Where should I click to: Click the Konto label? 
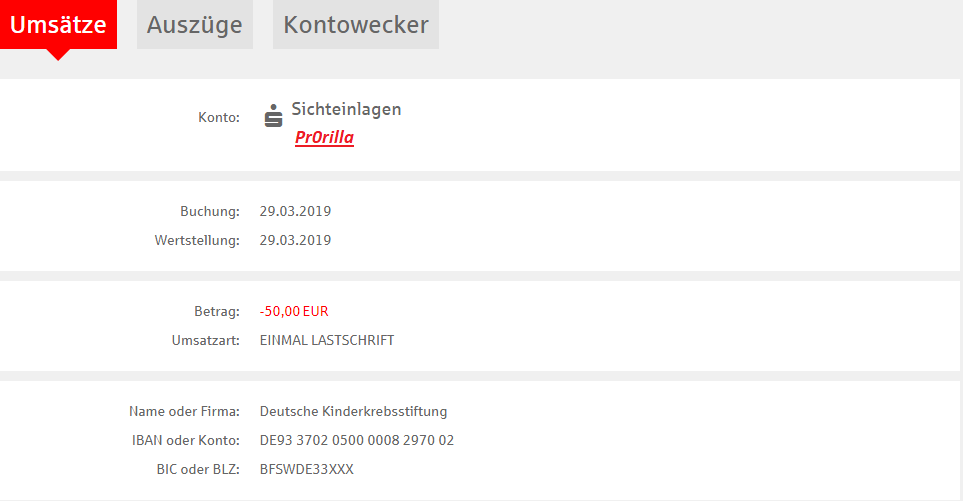pos(219,117)
